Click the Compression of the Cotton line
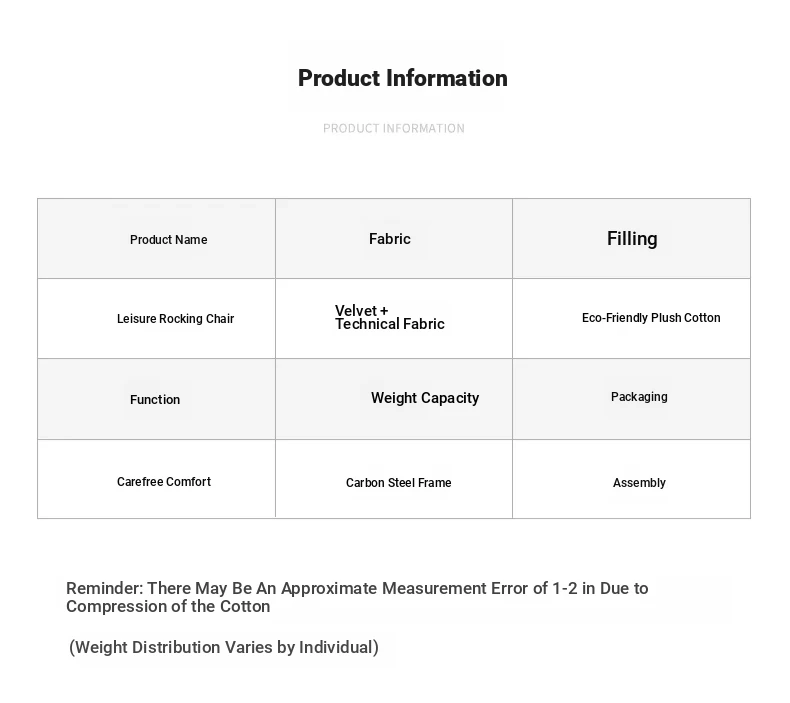This screenshot has height=703, width=790. [168, 606]
